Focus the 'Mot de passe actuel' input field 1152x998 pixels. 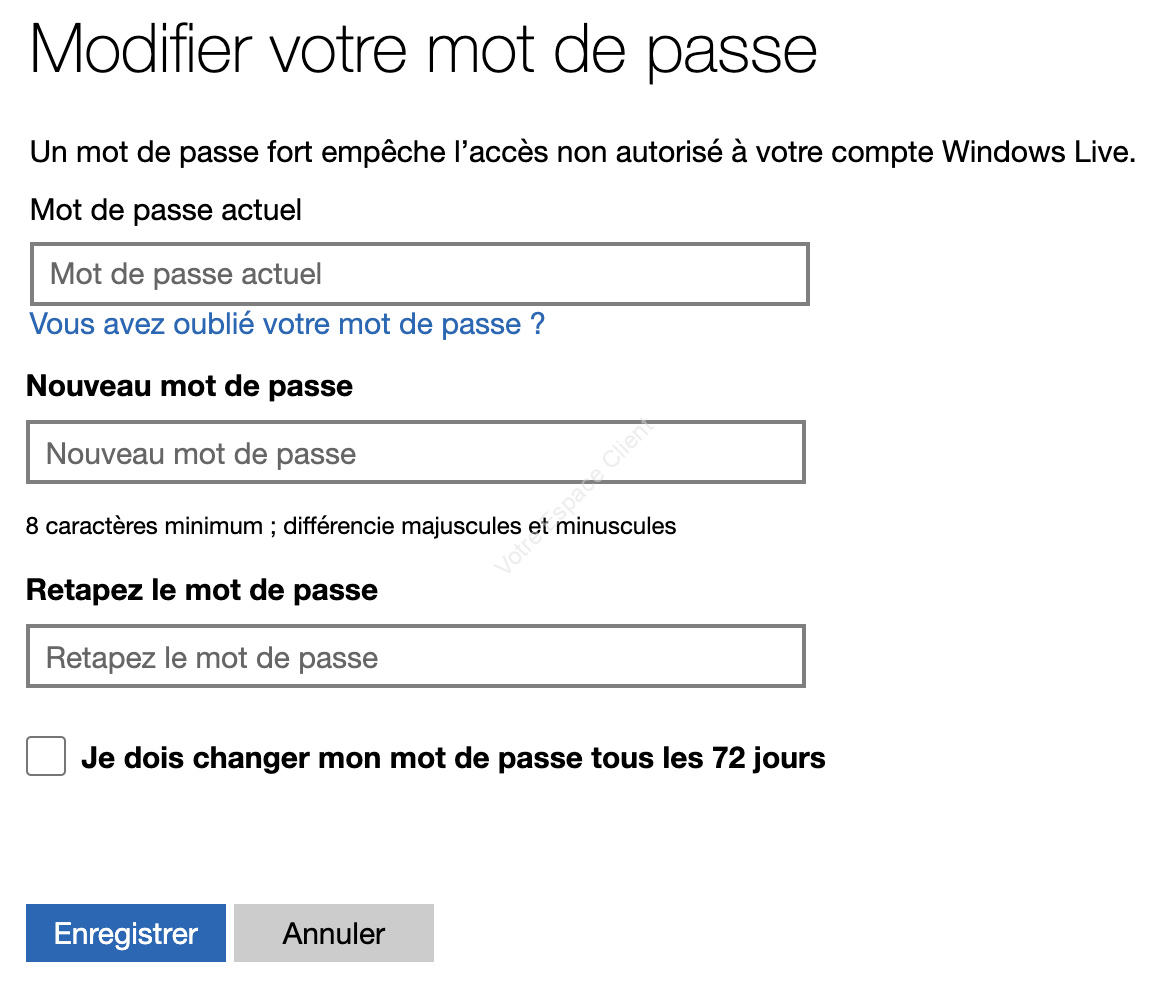click(x=420, y=273)
